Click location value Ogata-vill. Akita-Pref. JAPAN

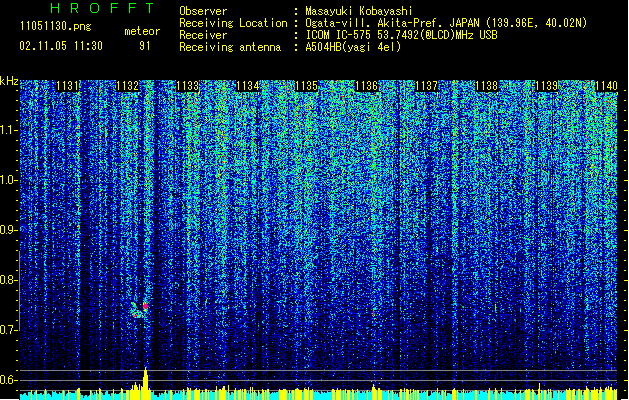392,23
